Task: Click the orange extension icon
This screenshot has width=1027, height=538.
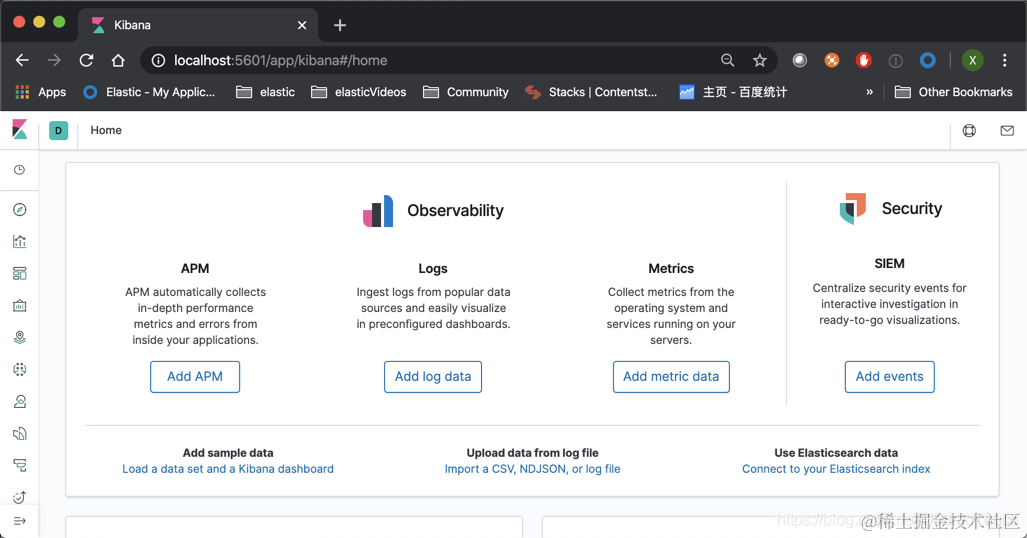Action: tap(832, 60)
